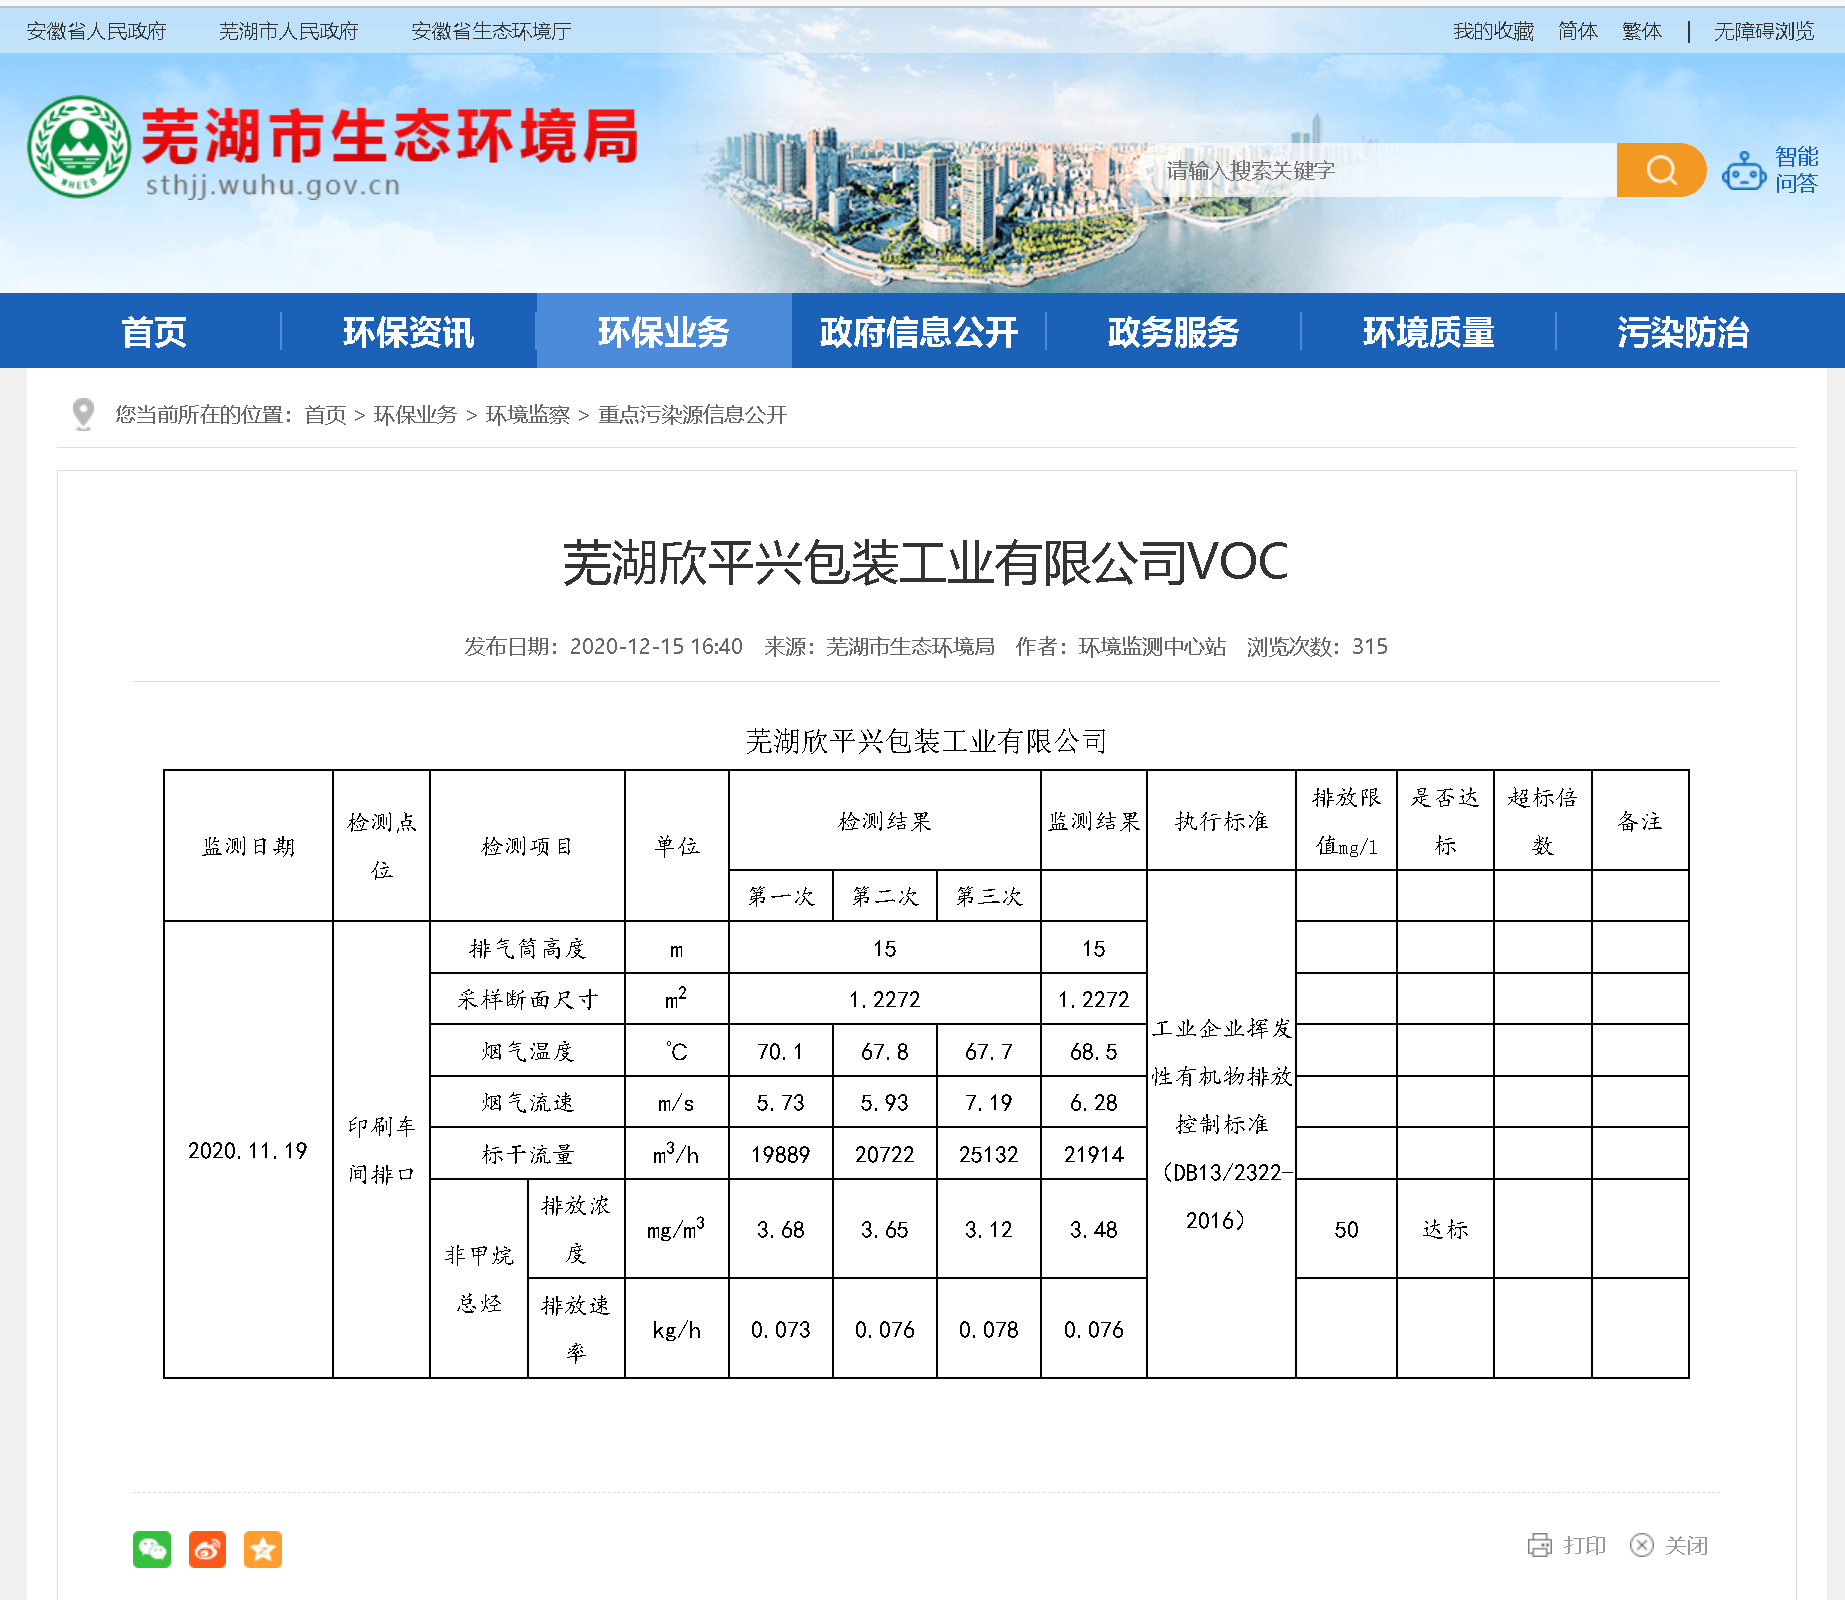Open 我的收藏 favorites link

(1493, 31)
